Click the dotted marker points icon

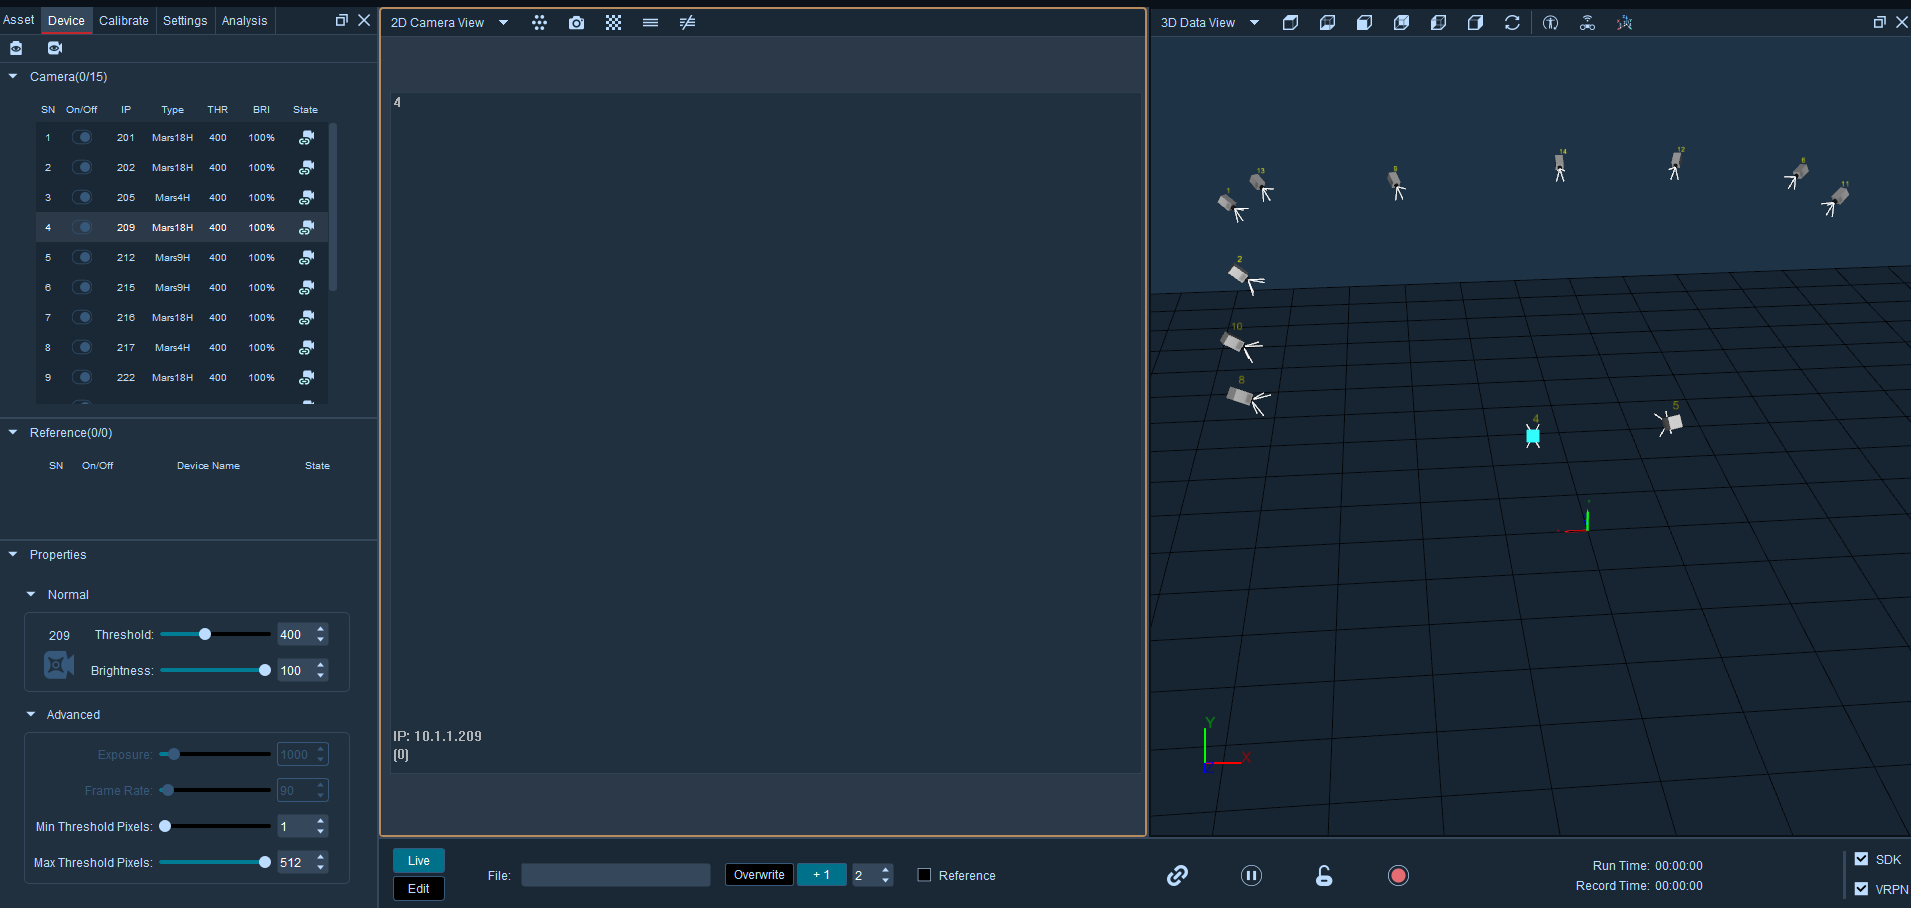(539, 22)
